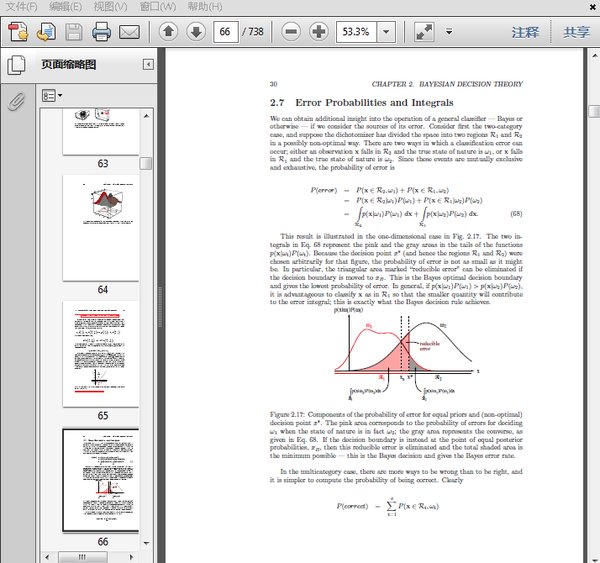Open the 文件(F) menu
600x563 pixels.
click(x=22, y=7)
